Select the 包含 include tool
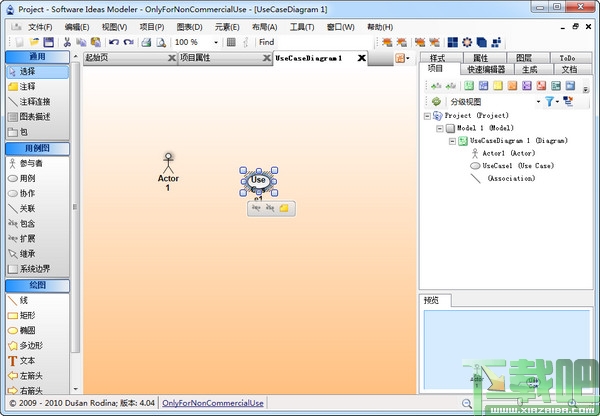 coord(37,223)
